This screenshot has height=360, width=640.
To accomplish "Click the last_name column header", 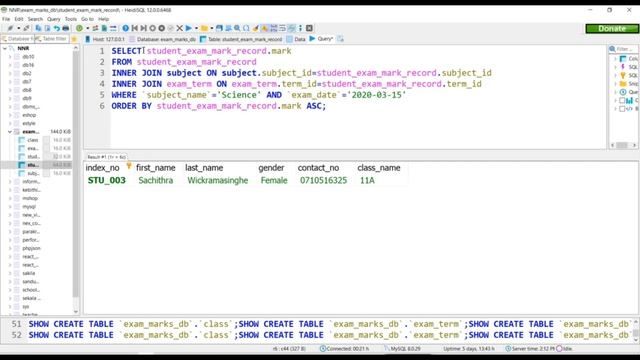I will click(204, 168).
